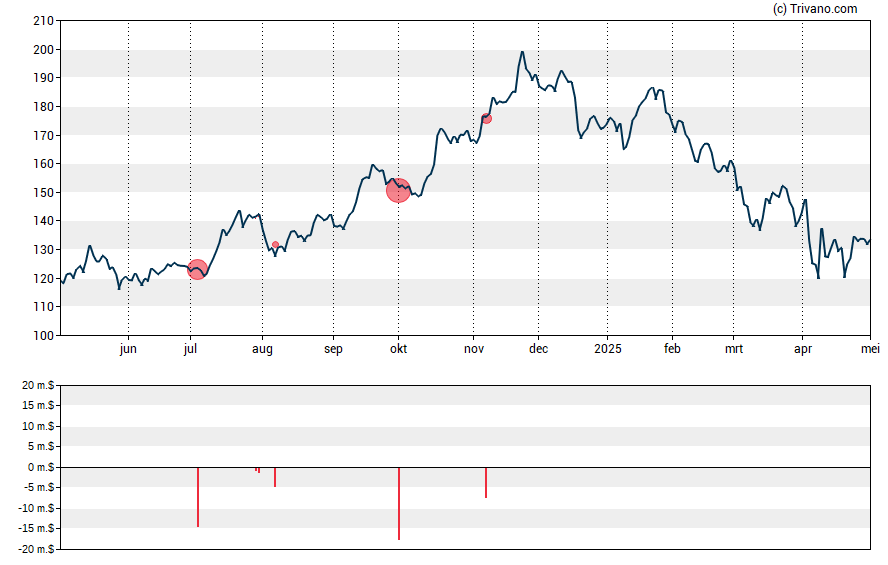Viewport: 888px width, 565px height.
Task: Click the red bar in early August
Action: [x=275, y=477]
